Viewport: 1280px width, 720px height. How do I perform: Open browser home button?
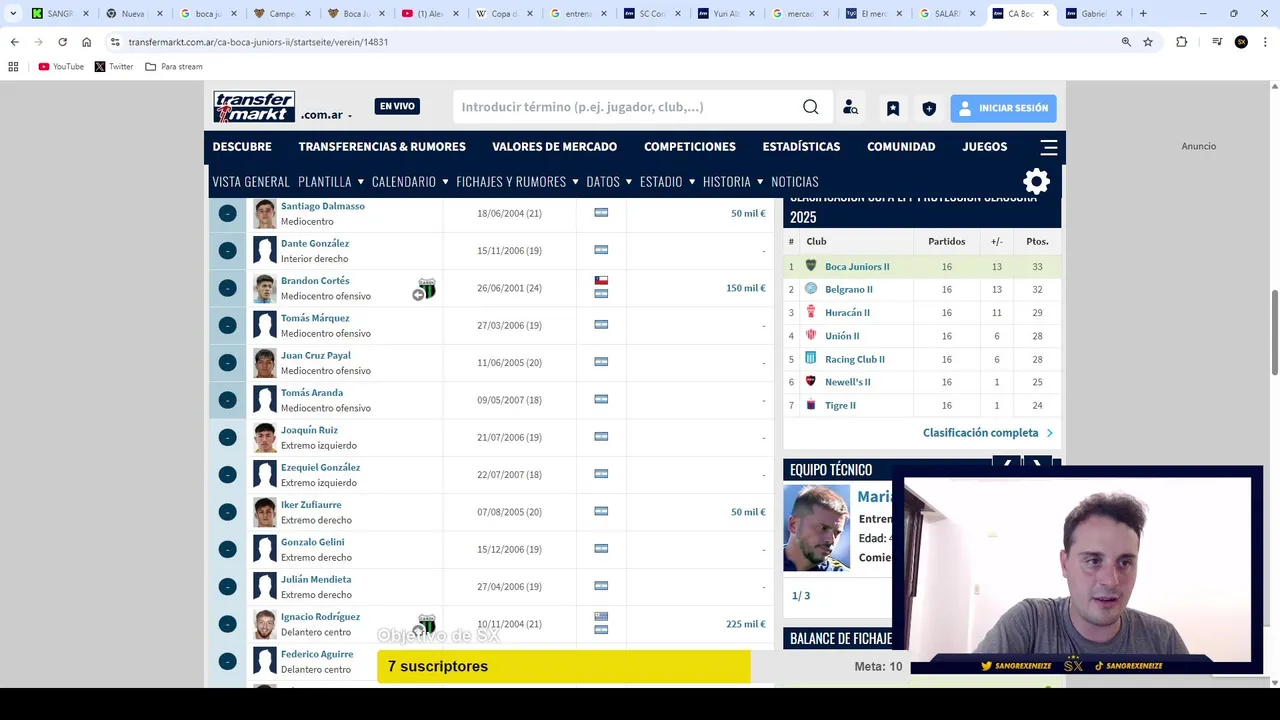click(x=87, y=42)
